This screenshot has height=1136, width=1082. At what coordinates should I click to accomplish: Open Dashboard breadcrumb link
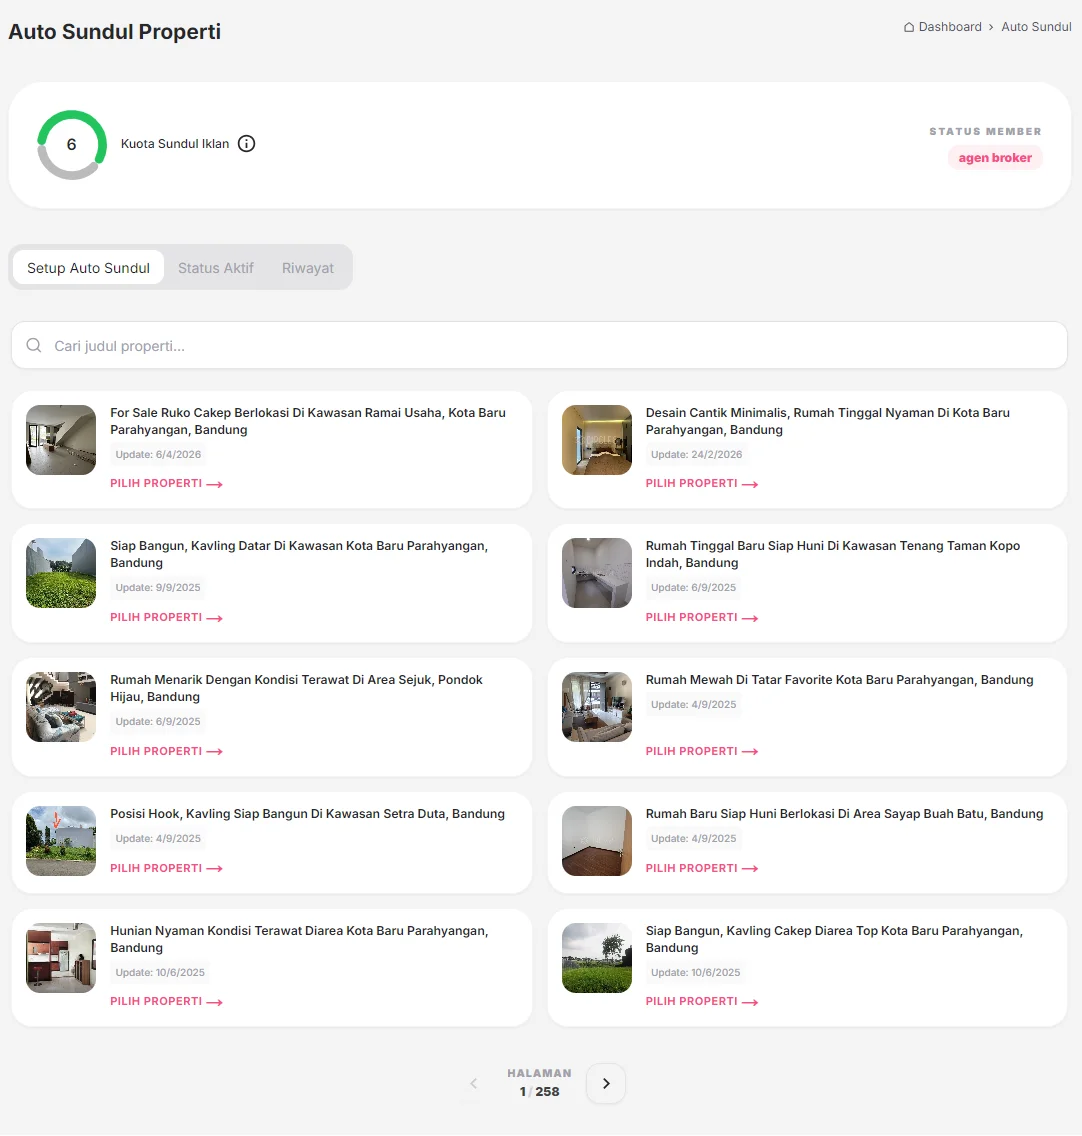[950, 27]
